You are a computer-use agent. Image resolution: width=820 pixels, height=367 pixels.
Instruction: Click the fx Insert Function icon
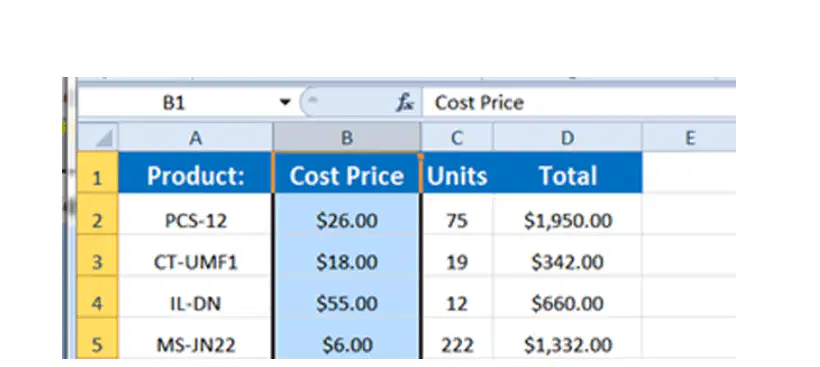coord(404,102)
